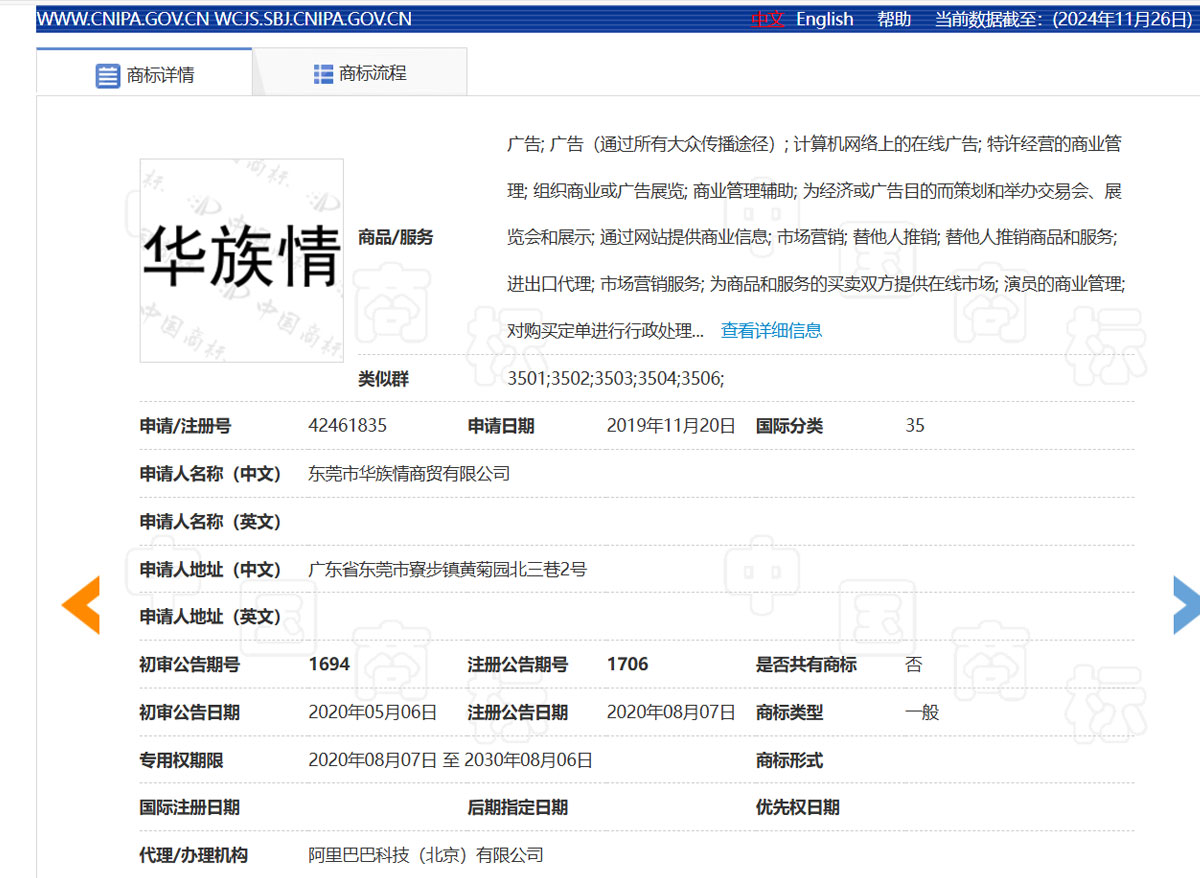
Task: Click the 商标形式 label
Action: 789,761
